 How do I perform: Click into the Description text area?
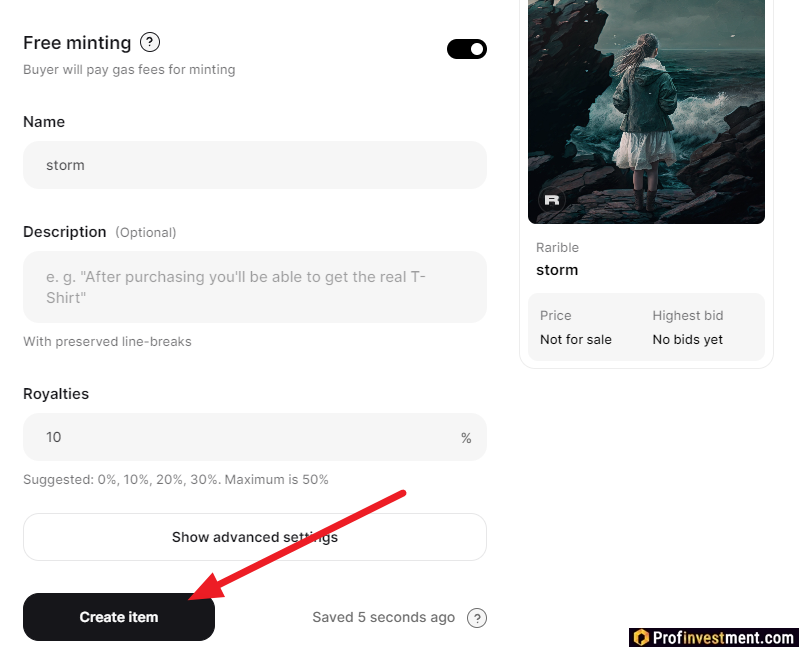(254, 287)
